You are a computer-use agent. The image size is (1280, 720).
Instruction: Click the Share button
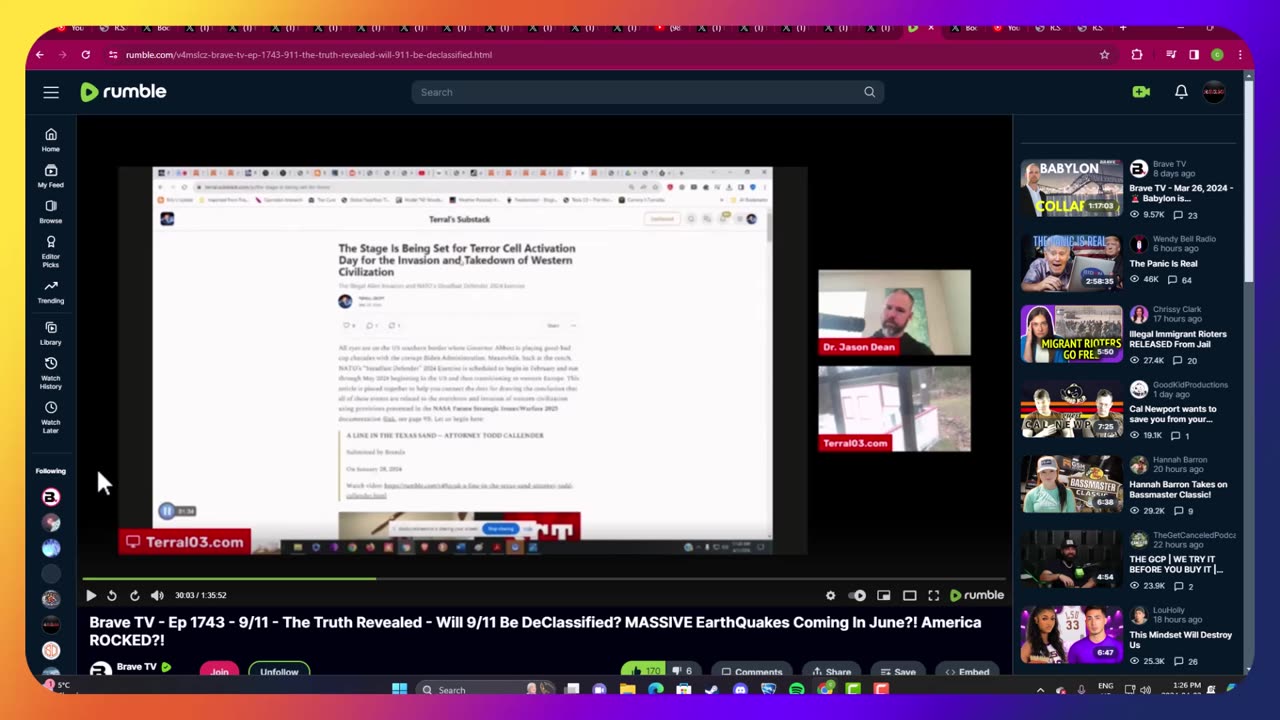click(832, 671)
